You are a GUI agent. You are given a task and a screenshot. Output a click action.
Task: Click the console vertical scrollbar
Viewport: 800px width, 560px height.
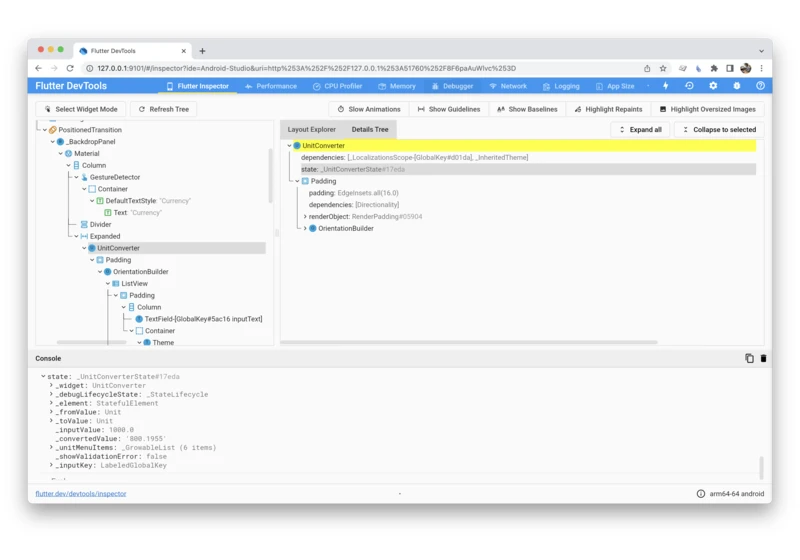point(761,468)
